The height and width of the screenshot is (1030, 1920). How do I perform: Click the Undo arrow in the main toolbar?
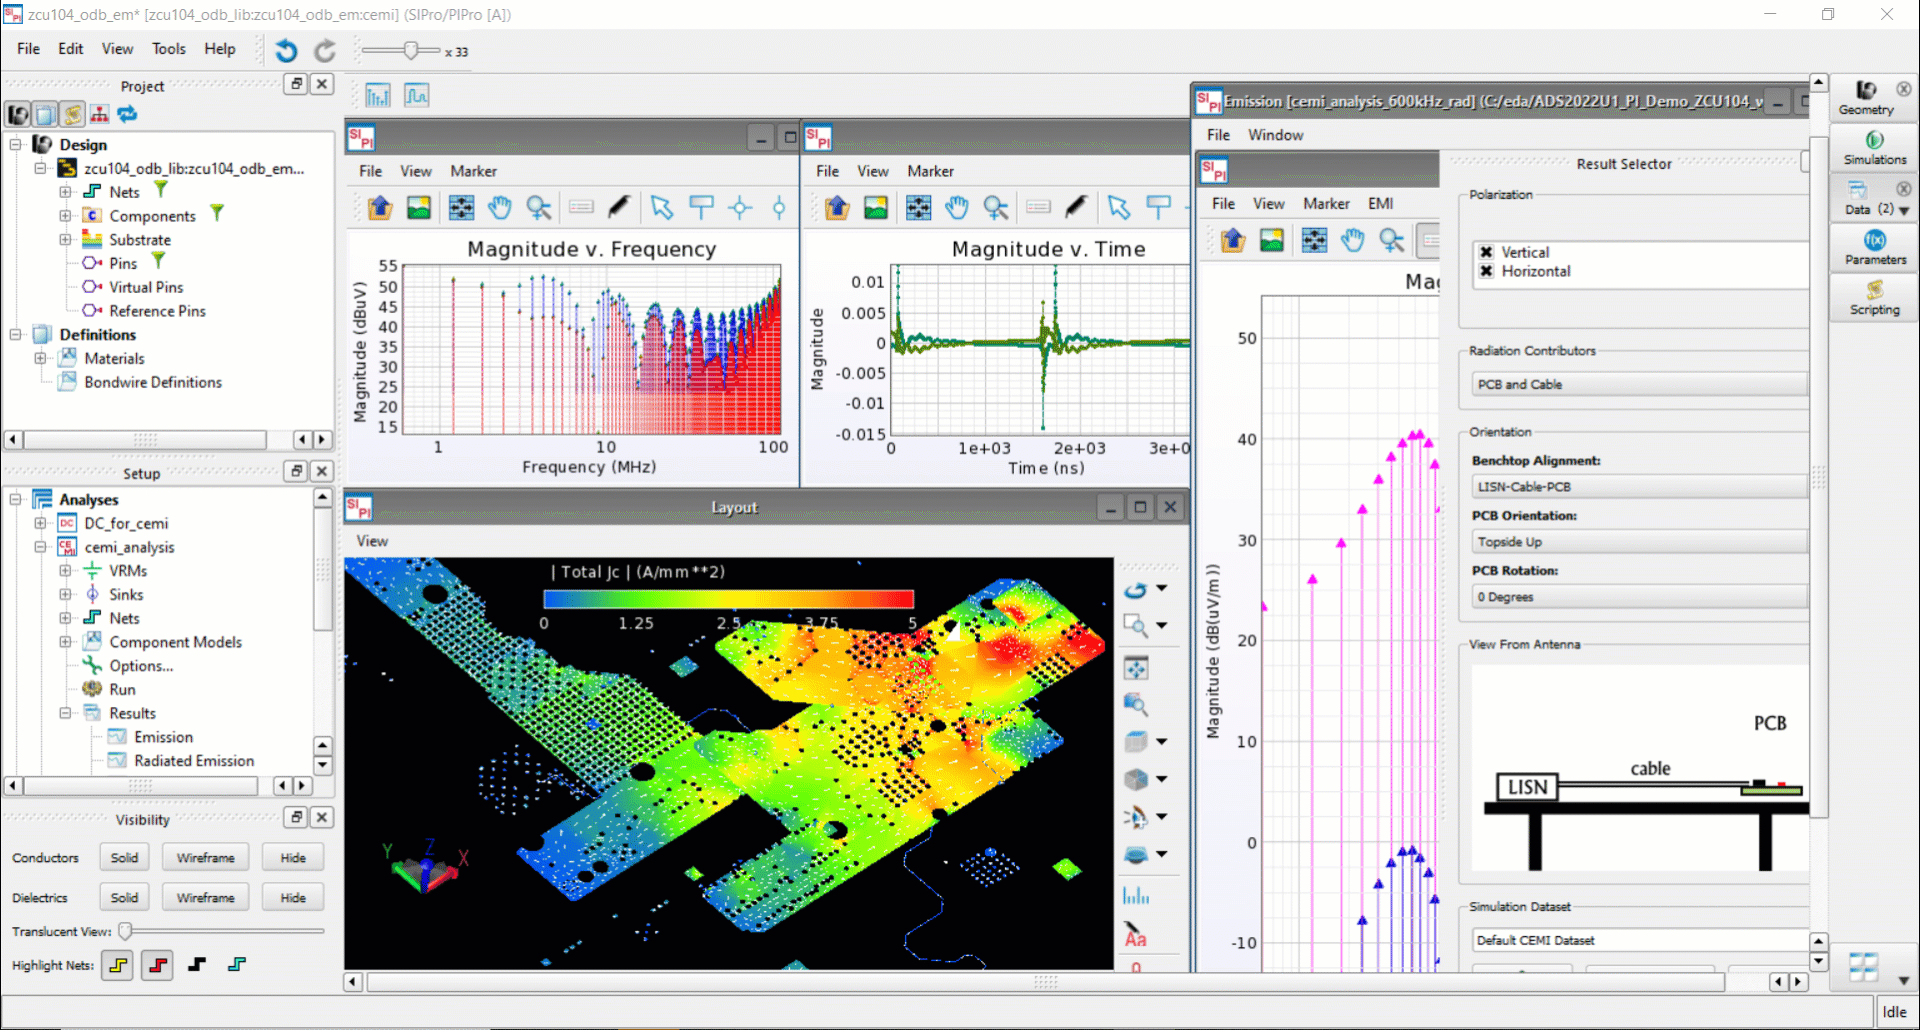point(286,51)
